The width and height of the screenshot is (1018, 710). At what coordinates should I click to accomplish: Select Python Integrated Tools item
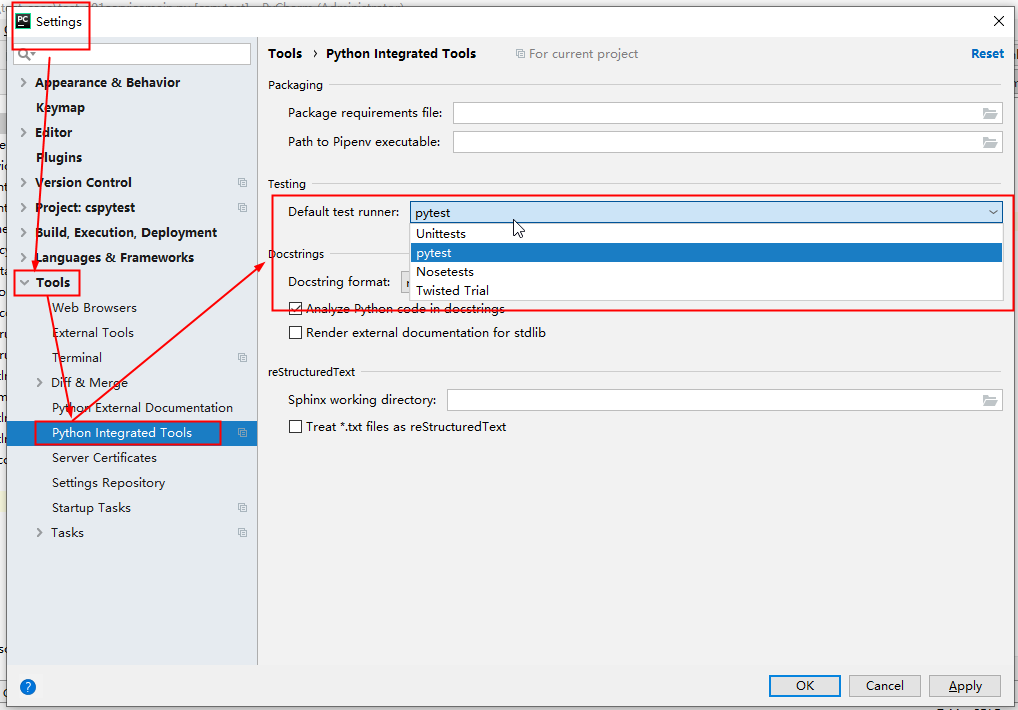click(x=122, y=433)
